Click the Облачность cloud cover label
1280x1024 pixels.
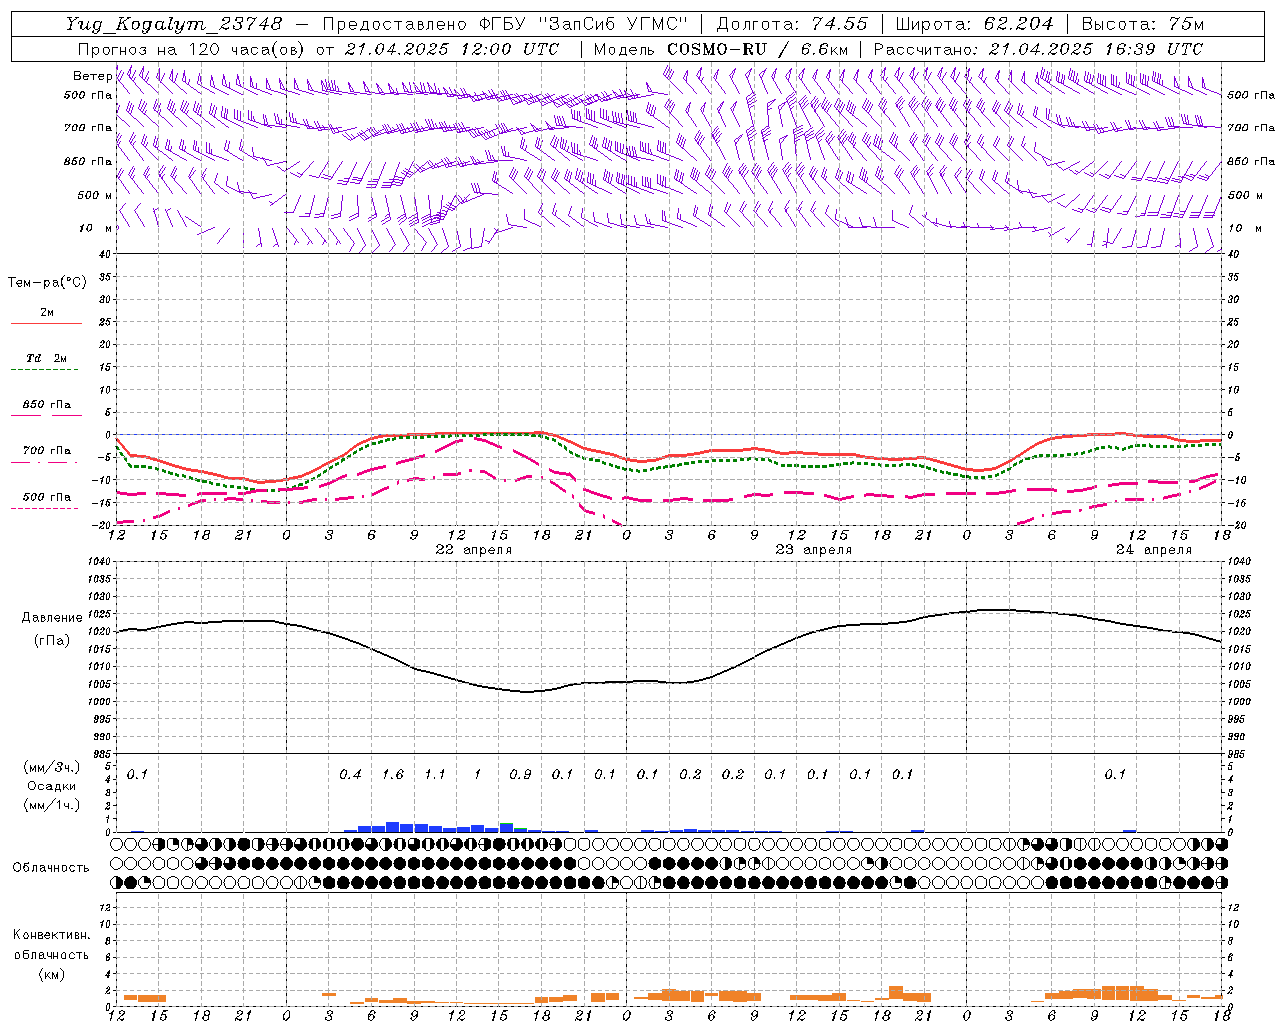(x=51, y=868)
